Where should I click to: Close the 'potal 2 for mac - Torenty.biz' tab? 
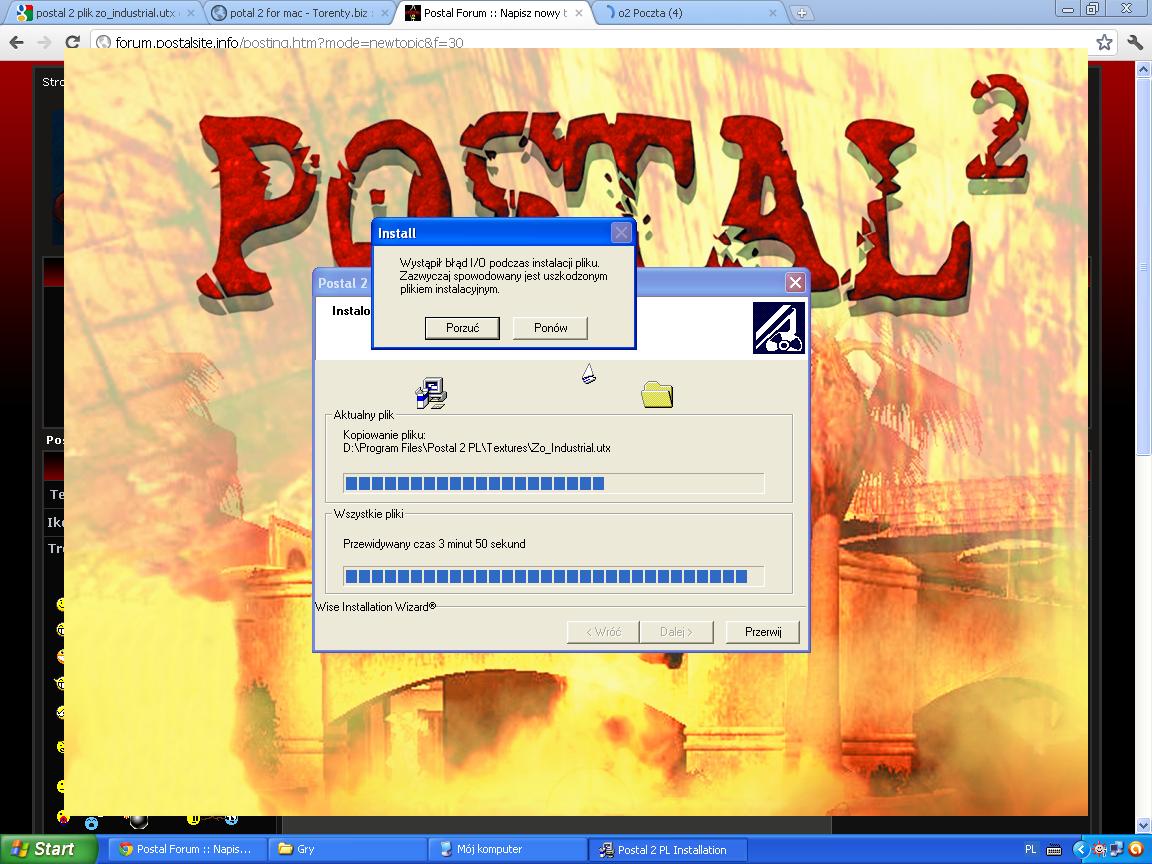pyautogui.click(x=384, y=13)
